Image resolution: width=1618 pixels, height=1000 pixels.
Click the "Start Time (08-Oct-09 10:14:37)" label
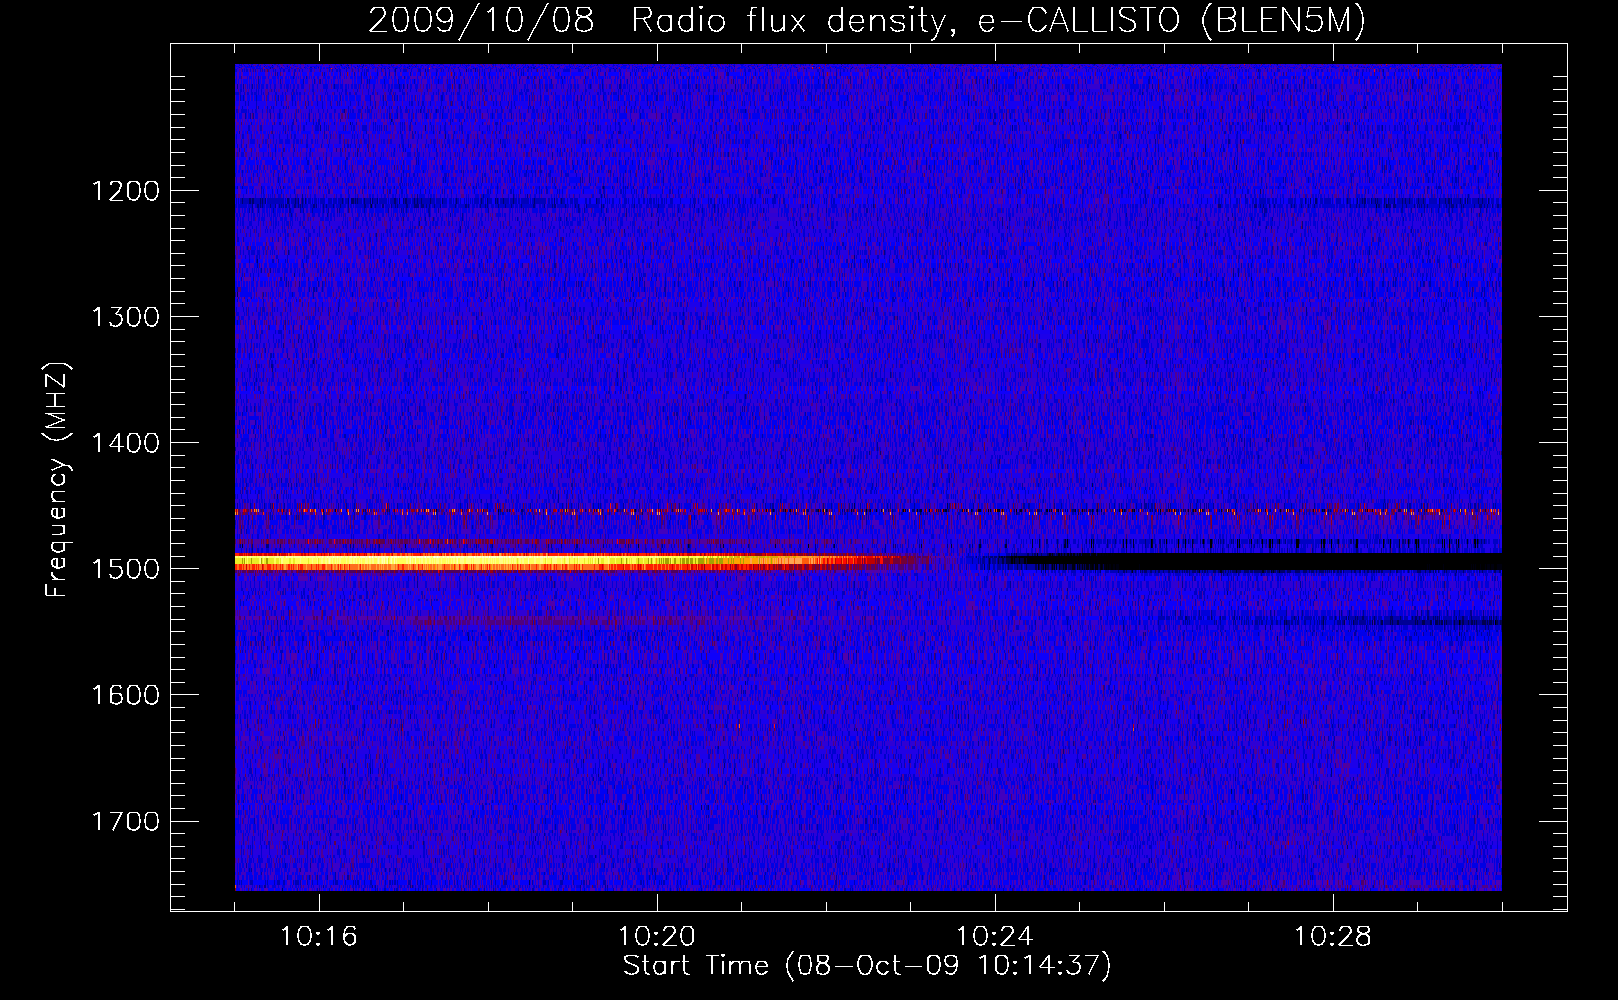[x=867, y=966]
